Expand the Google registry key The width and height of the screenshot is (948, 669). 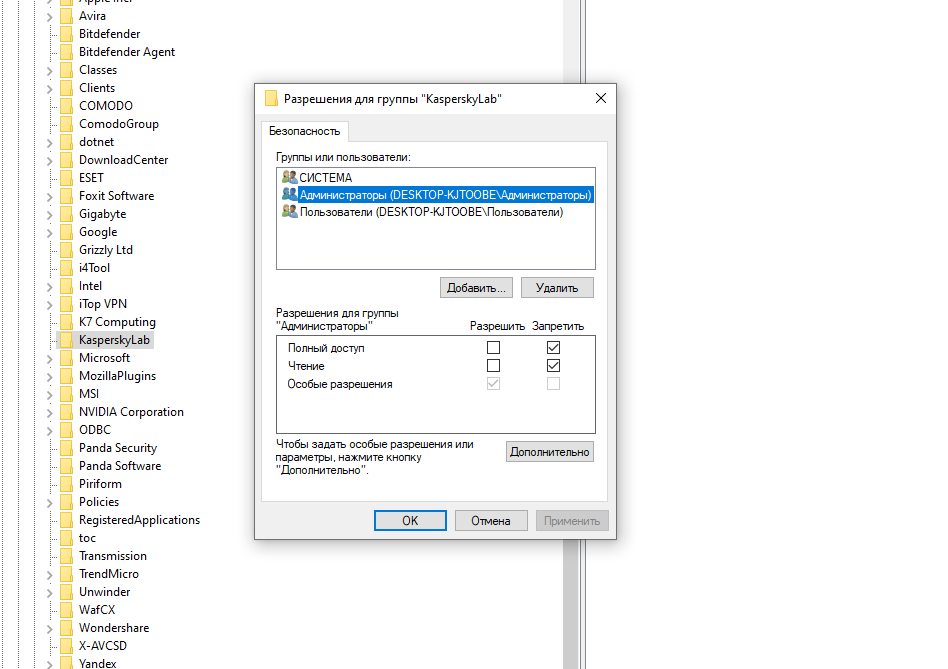(50, 233)
